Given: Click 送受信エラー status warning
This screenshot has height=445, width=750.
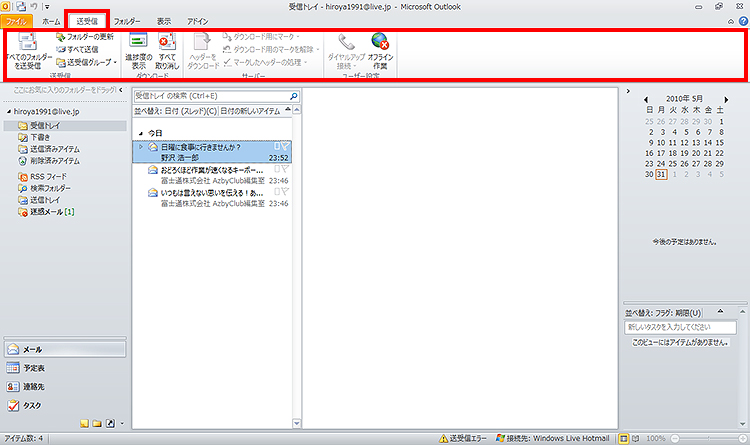Looking at the screenshot, I should click(x=463, y=438).
